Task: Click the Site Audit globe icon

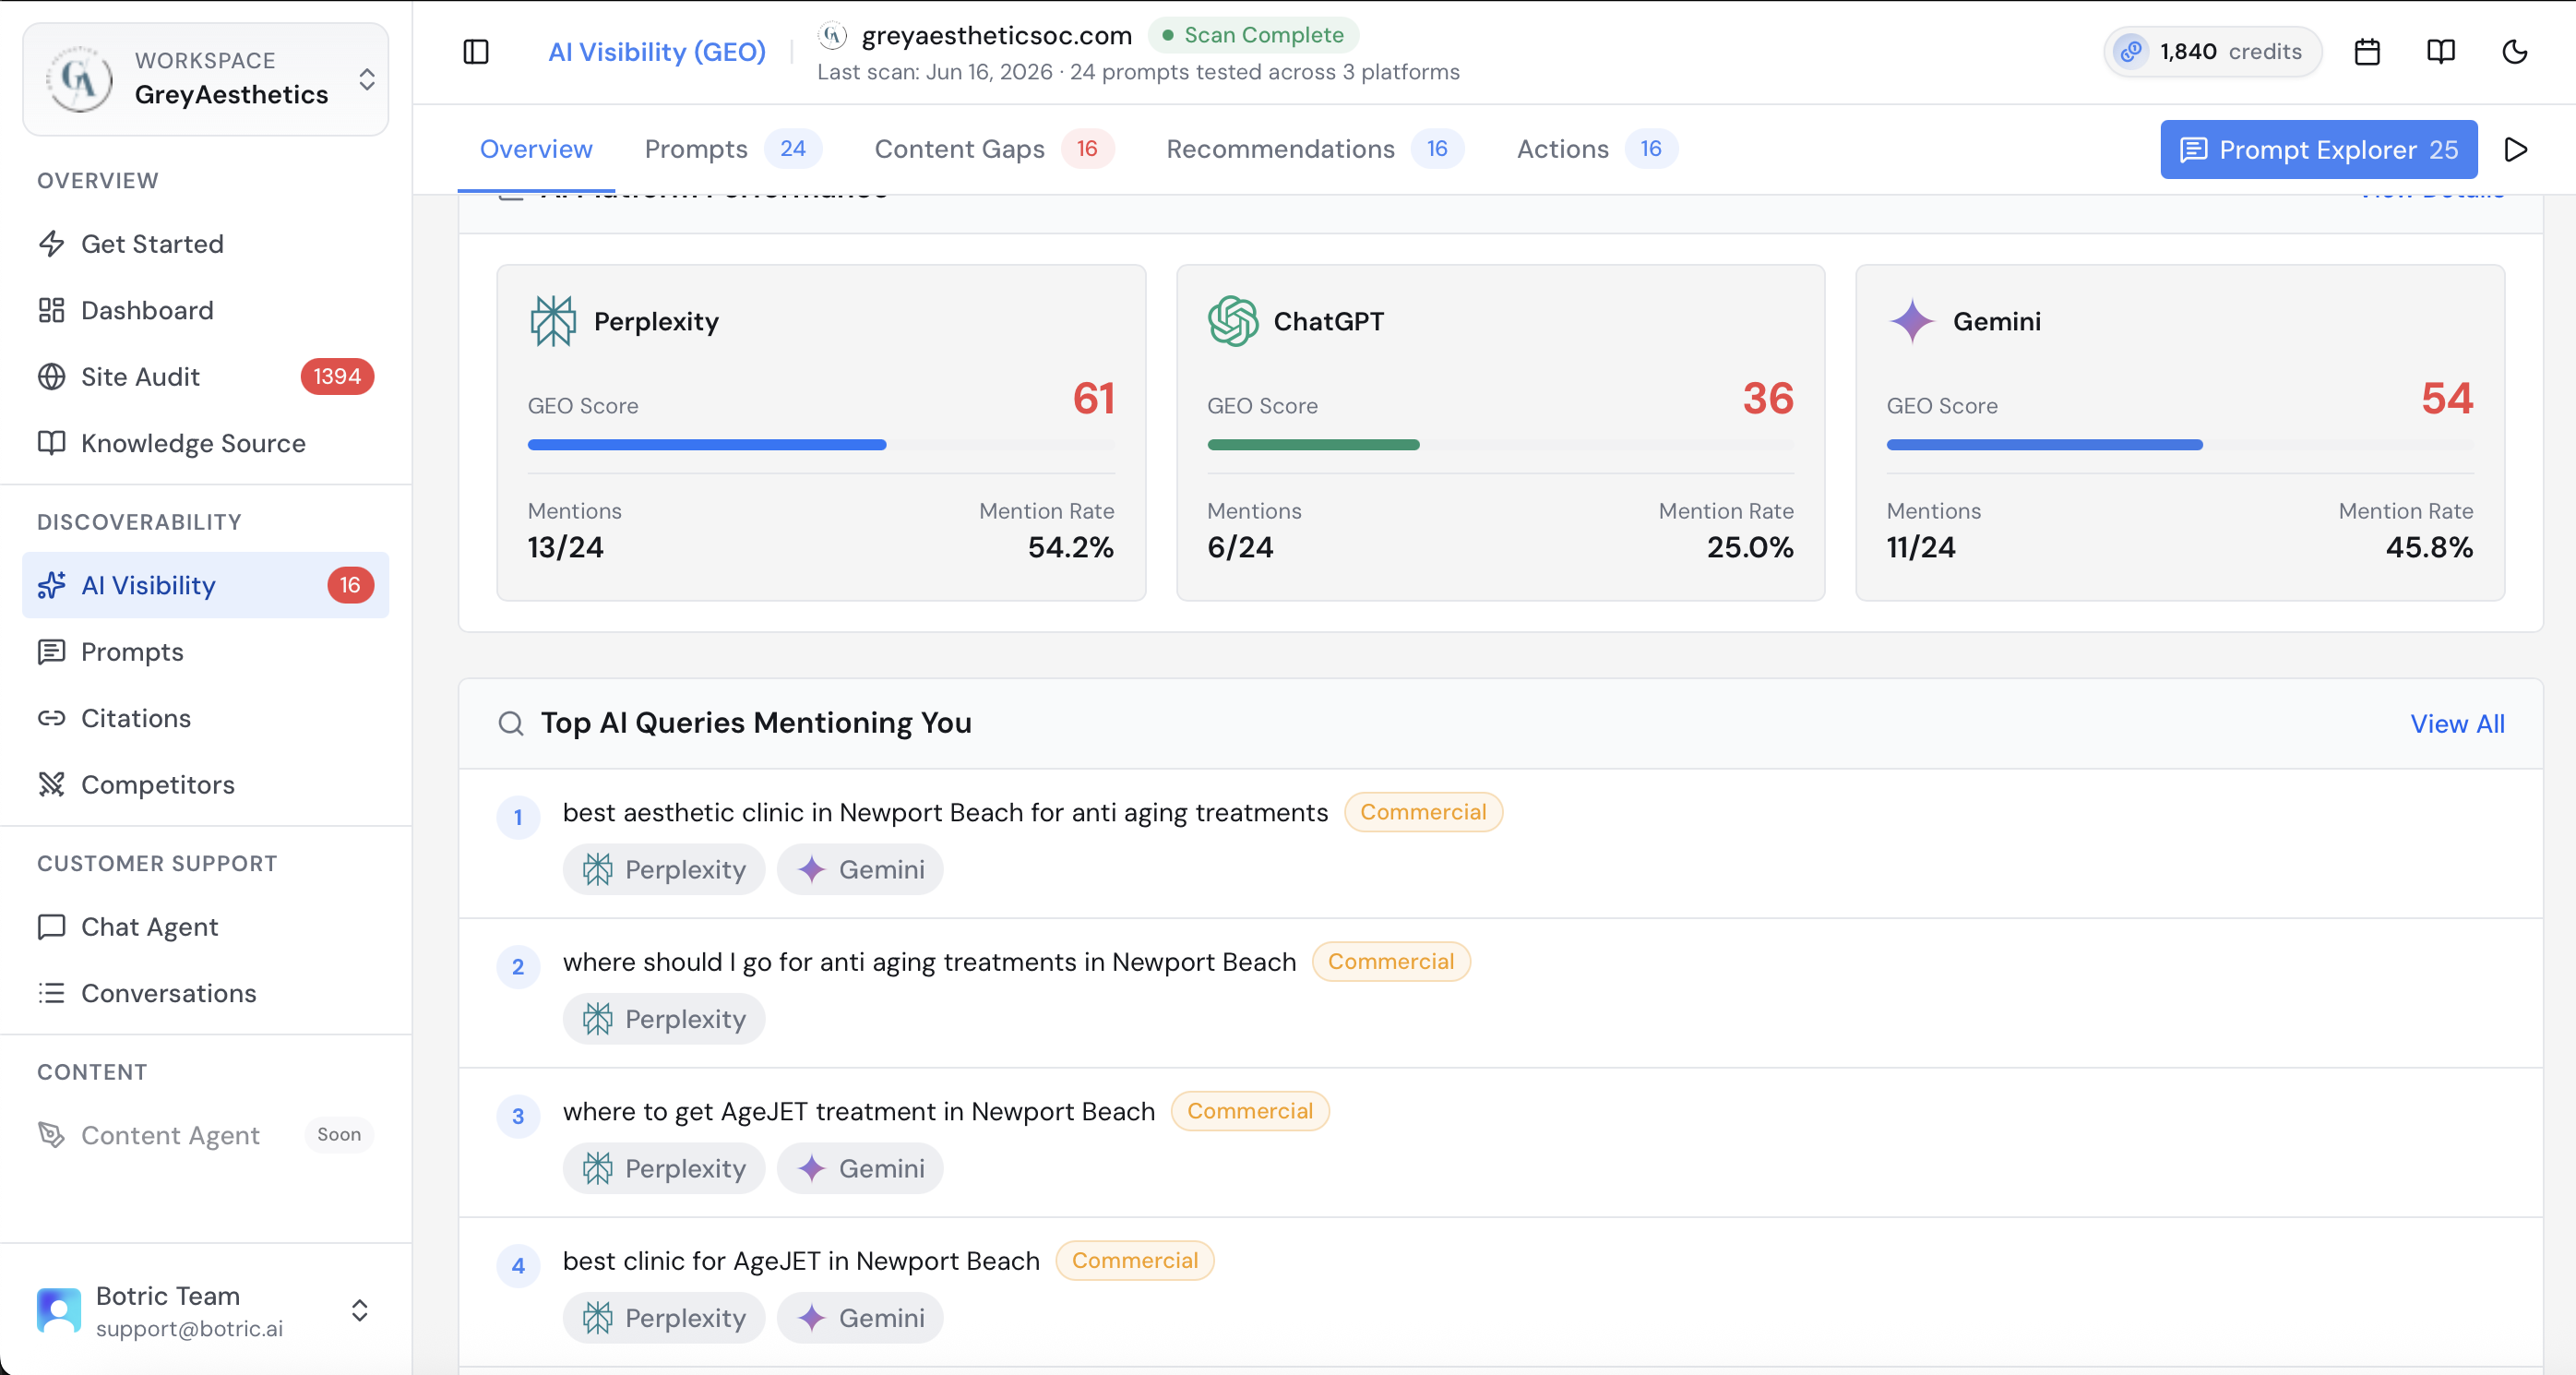Action: [52, 377]
